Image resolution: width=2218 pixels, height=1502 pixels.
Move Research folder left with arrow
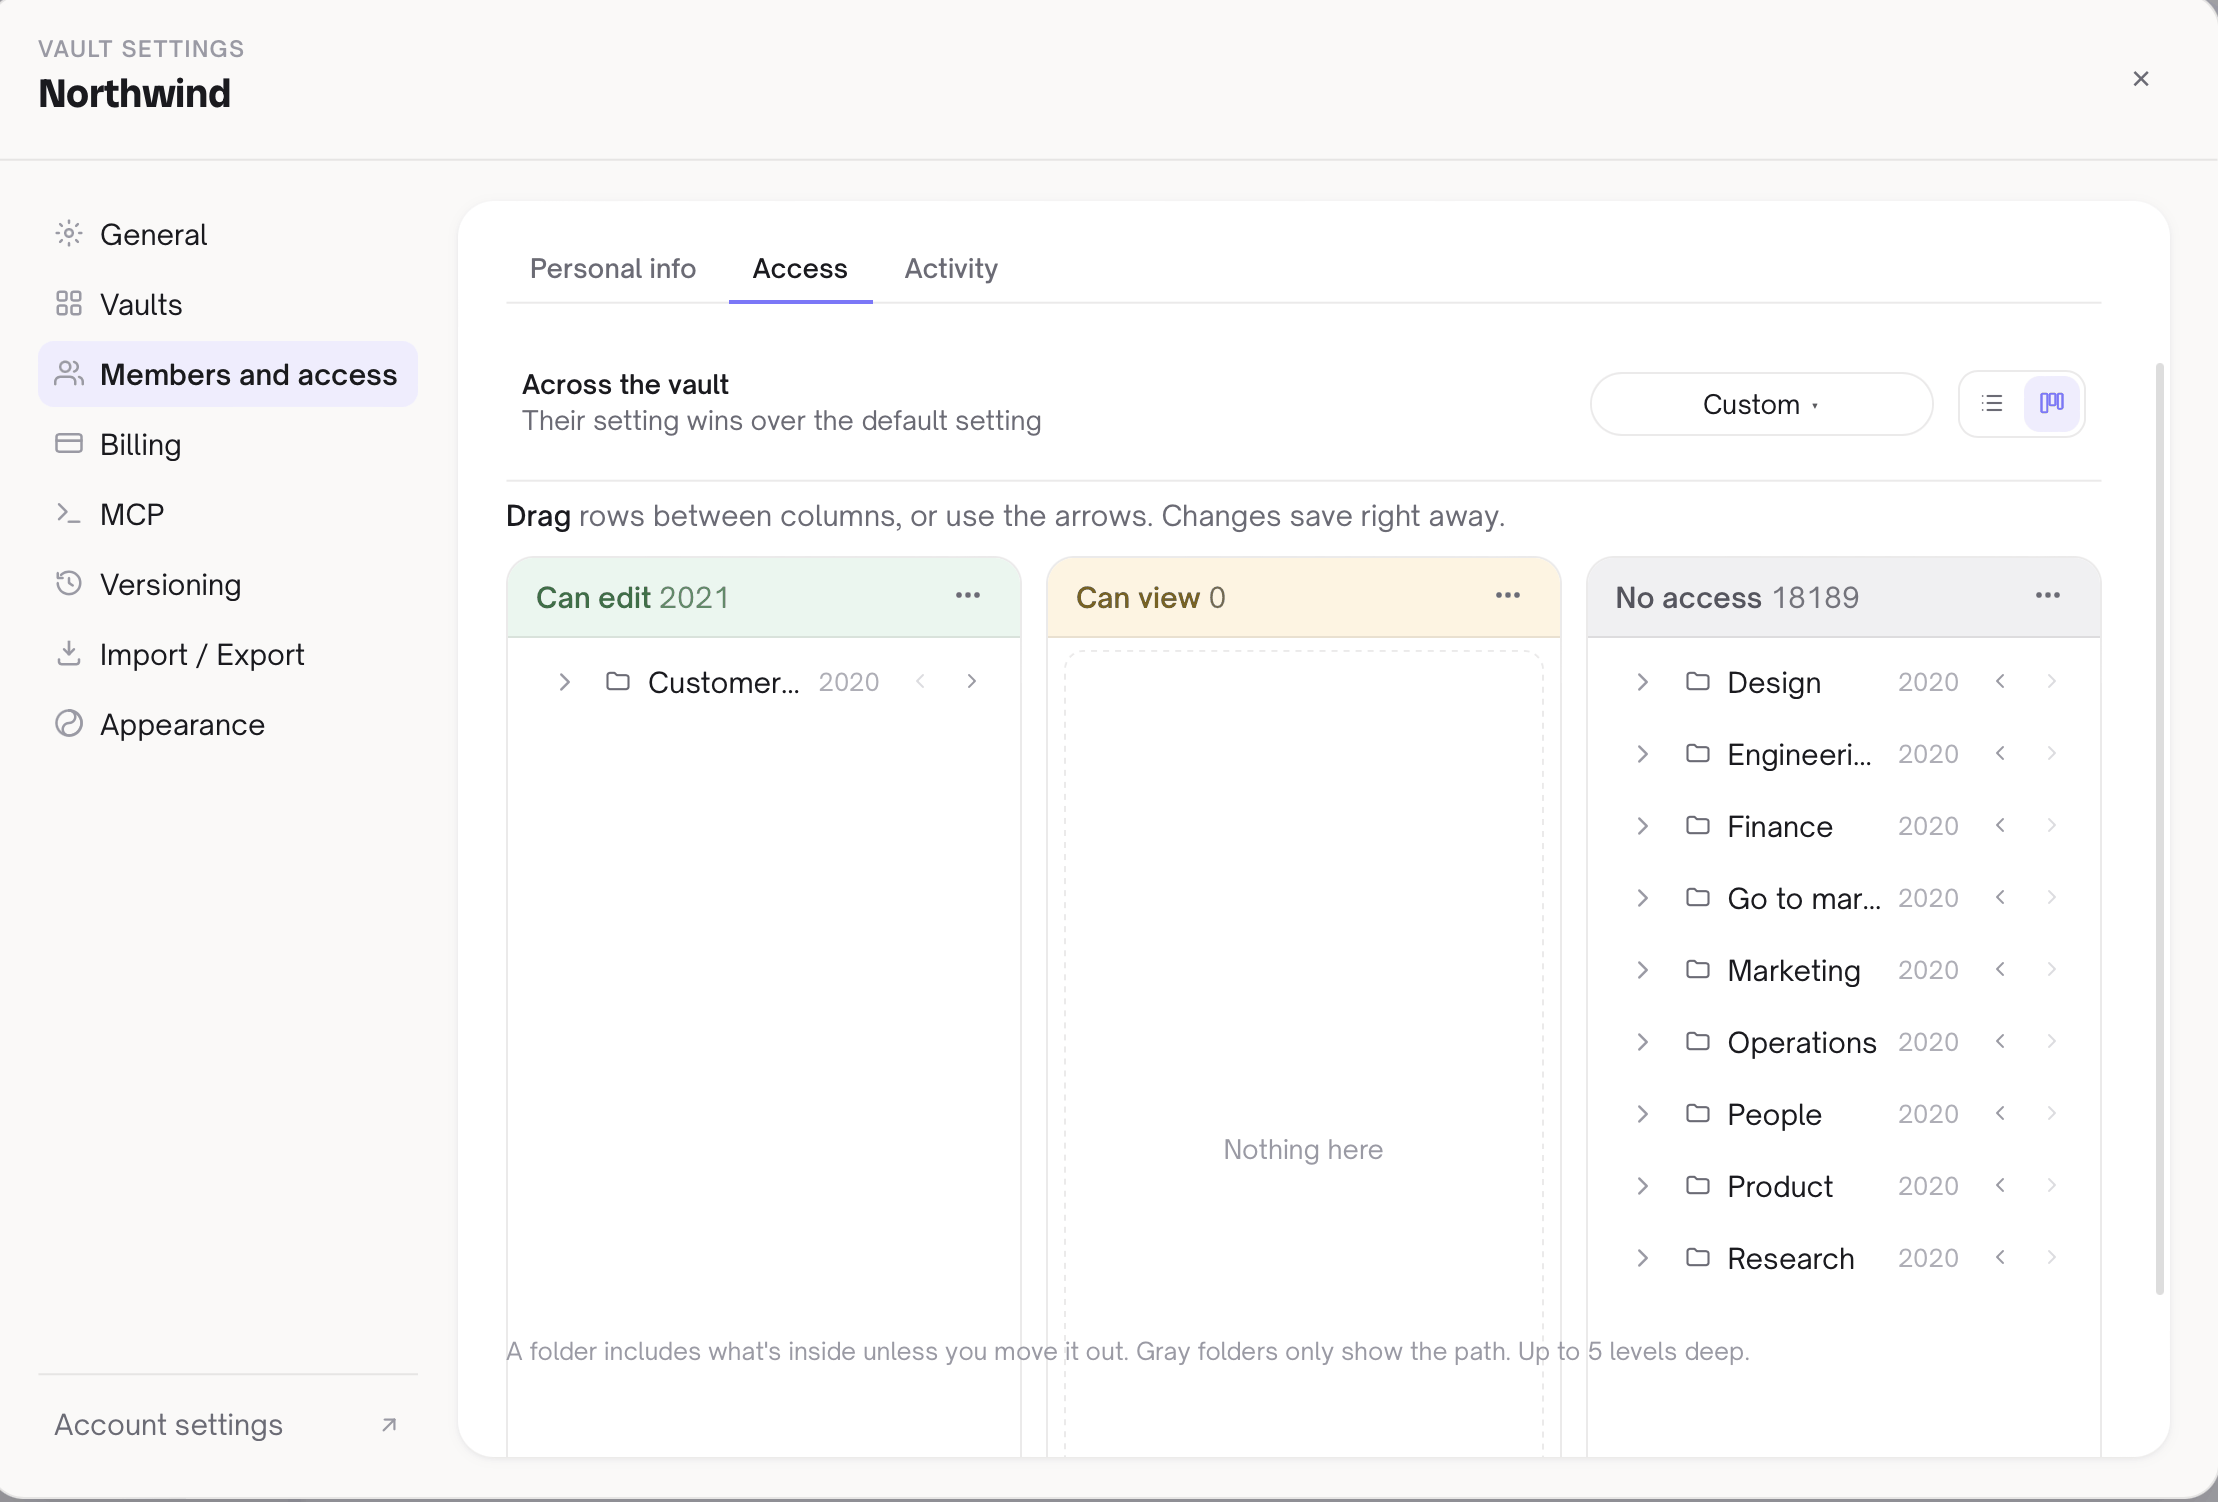[x=2000, y=1258]
